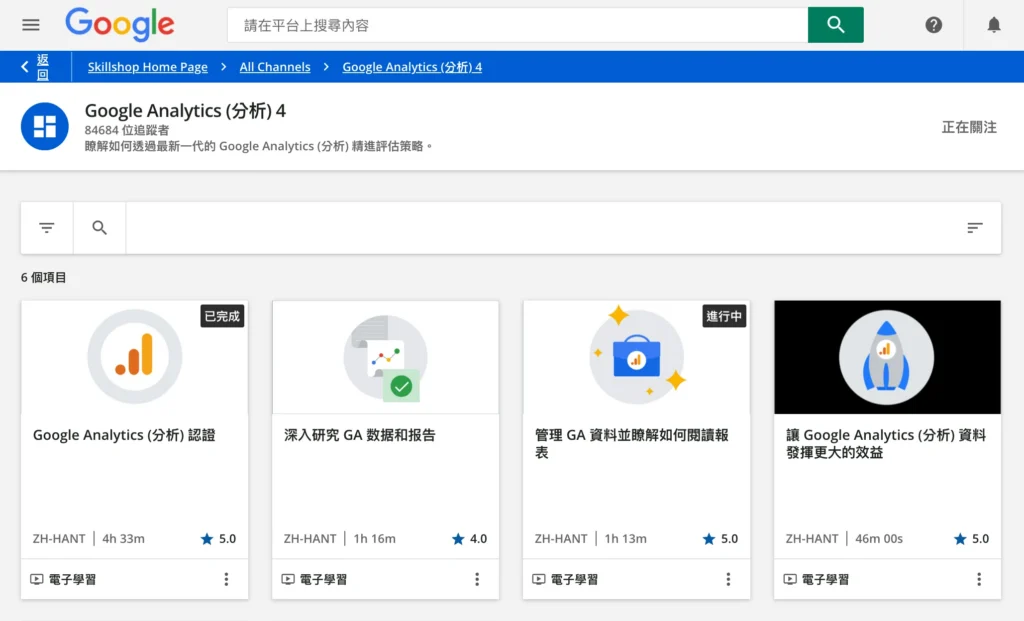
Task: Open the Skillshop Home Page breadcrumb link
Action: click(x=148, y=67)
